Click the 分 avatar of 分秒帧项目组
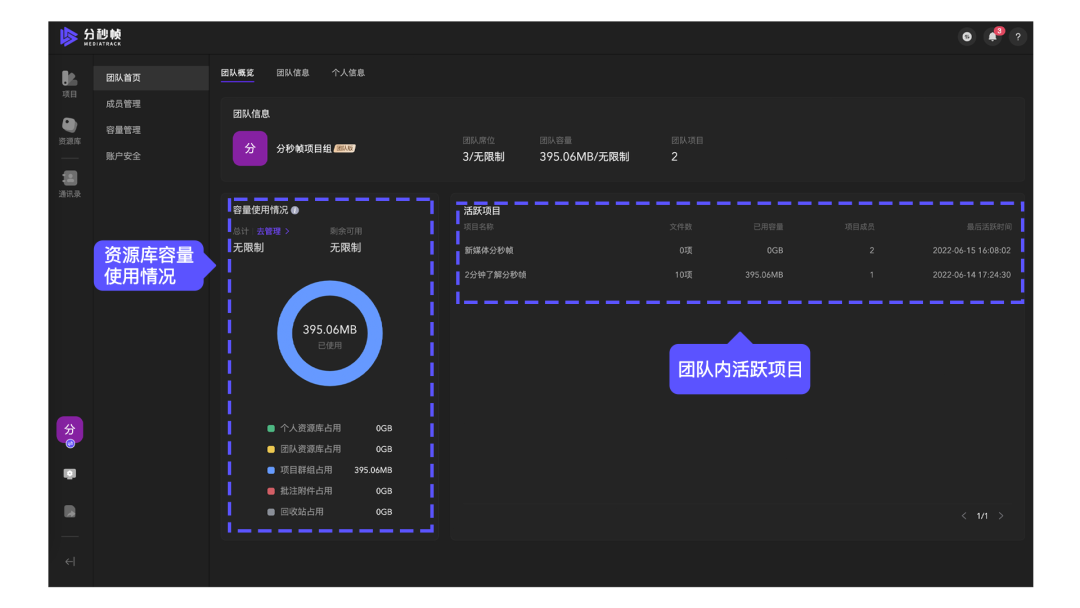Screen dimensions: 1080x608 pyautogui.click(x=250, y=148)
